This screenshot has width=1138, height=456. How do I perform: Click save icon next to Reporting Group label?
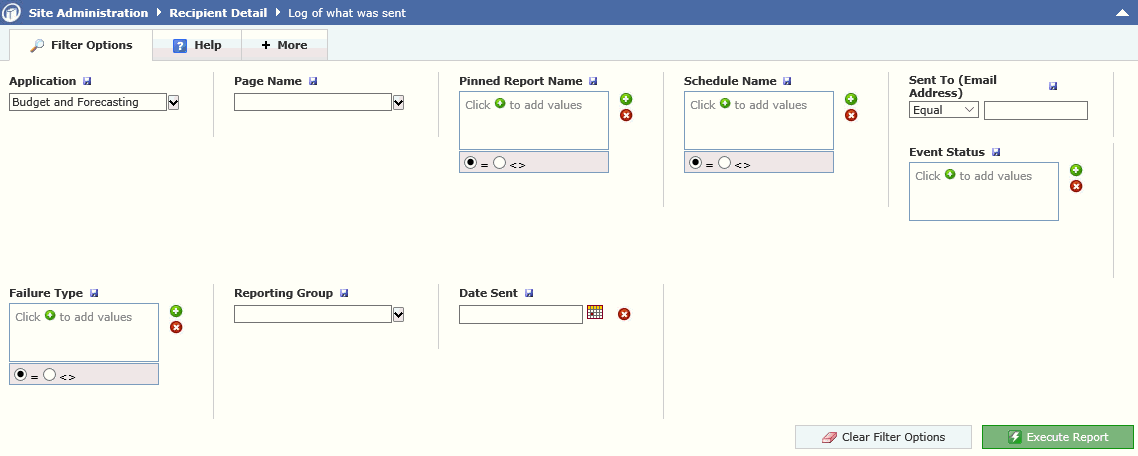click(x=344, y=293)
